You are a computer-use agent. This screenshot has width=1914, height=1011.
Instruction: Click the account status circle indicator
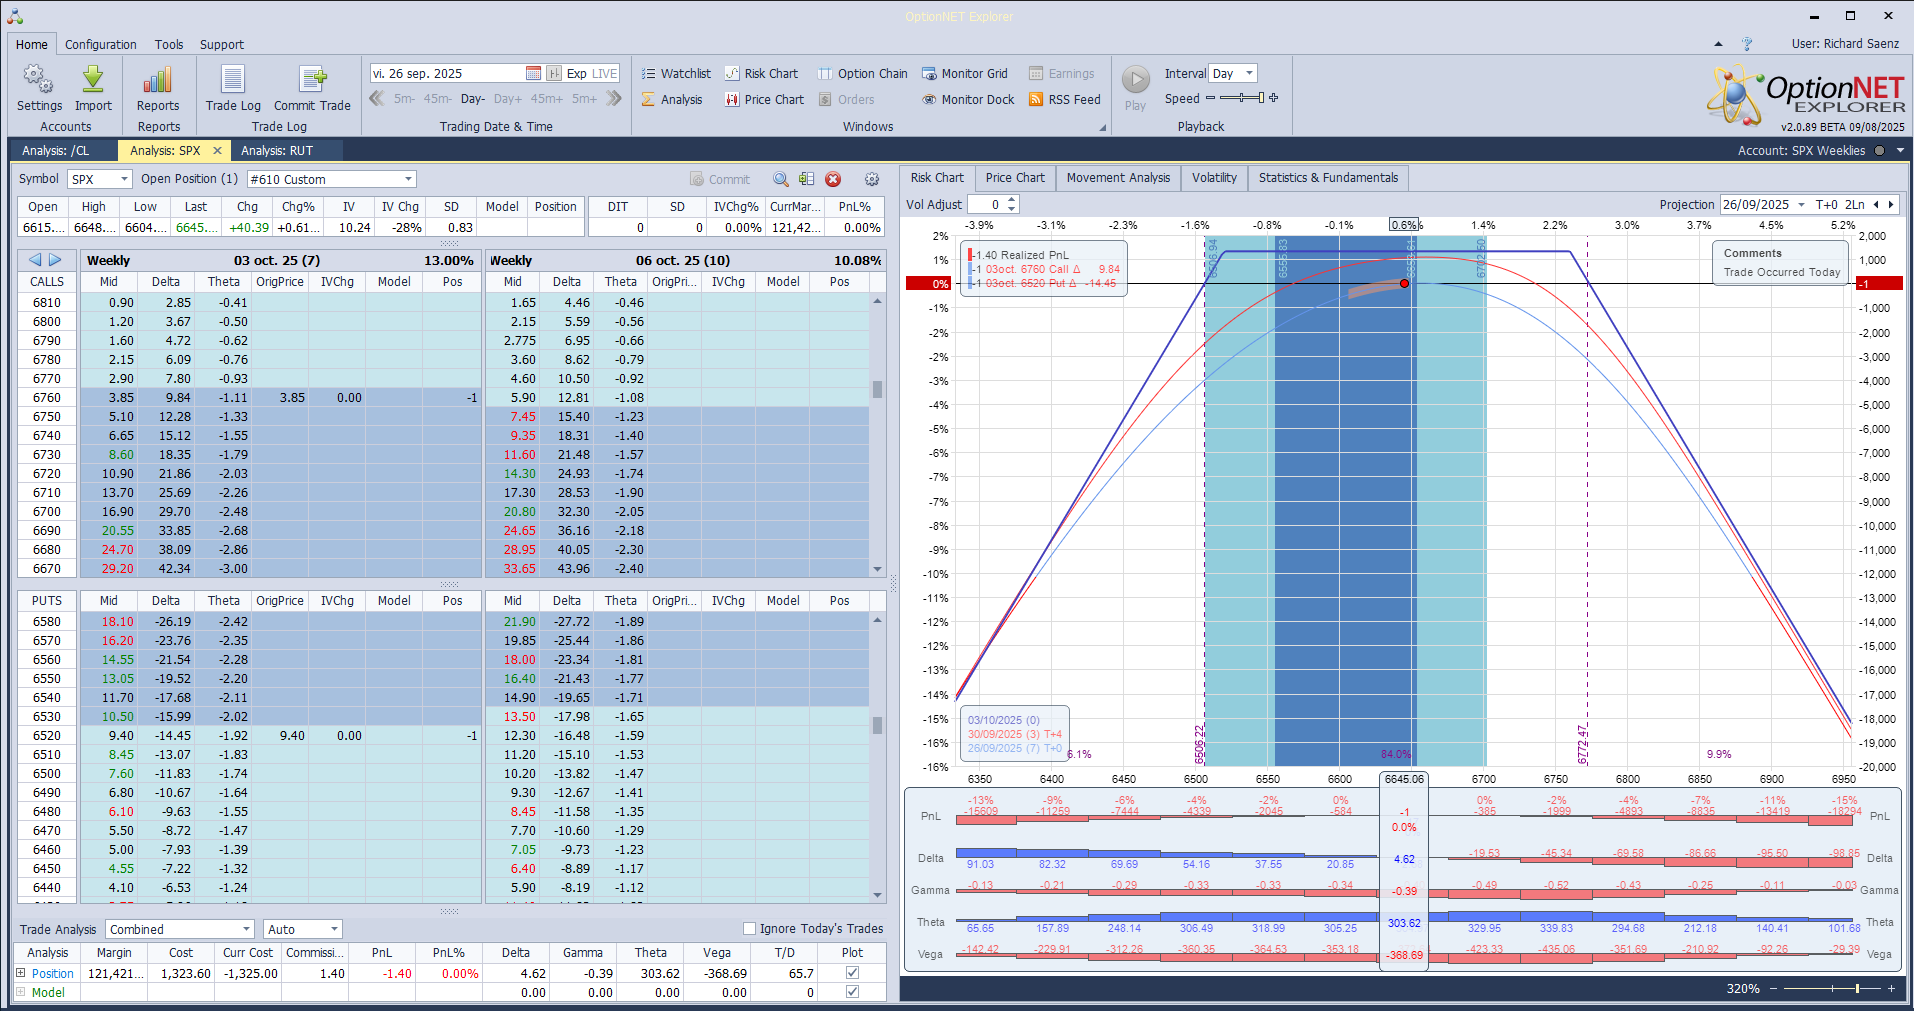coord(1879,151)
